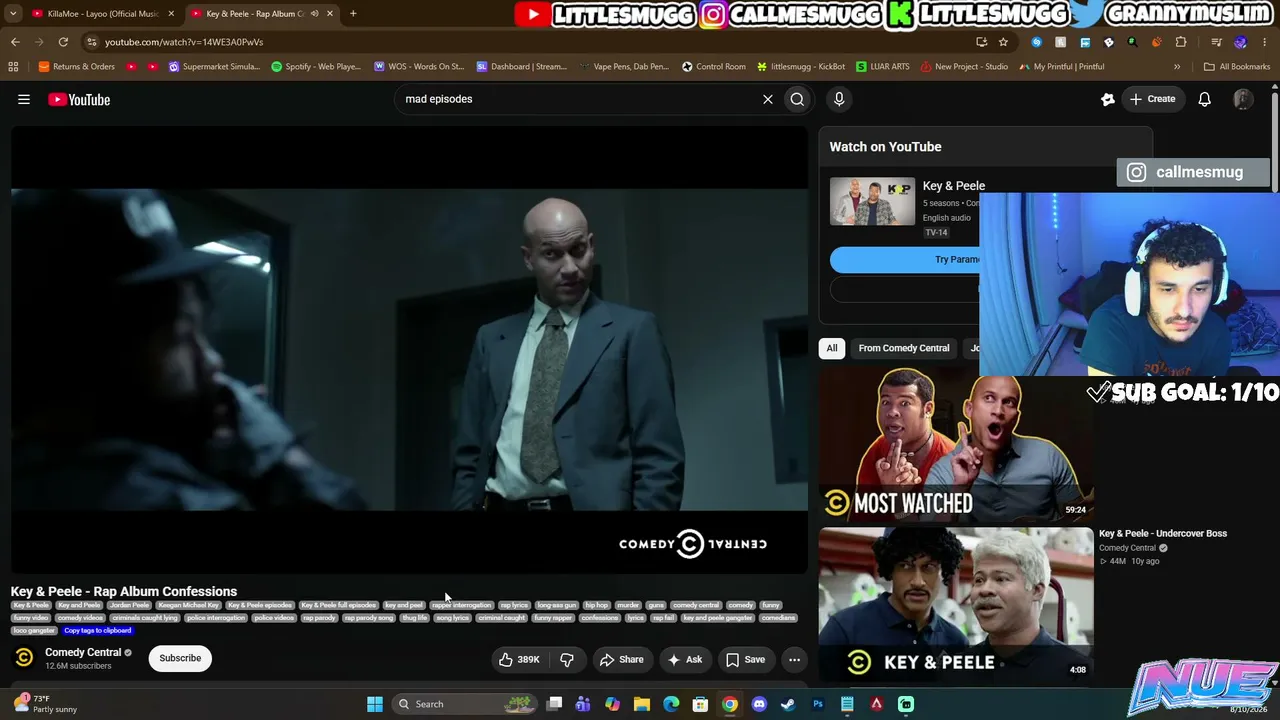Show more bookmarks with the chevron

1177,67
